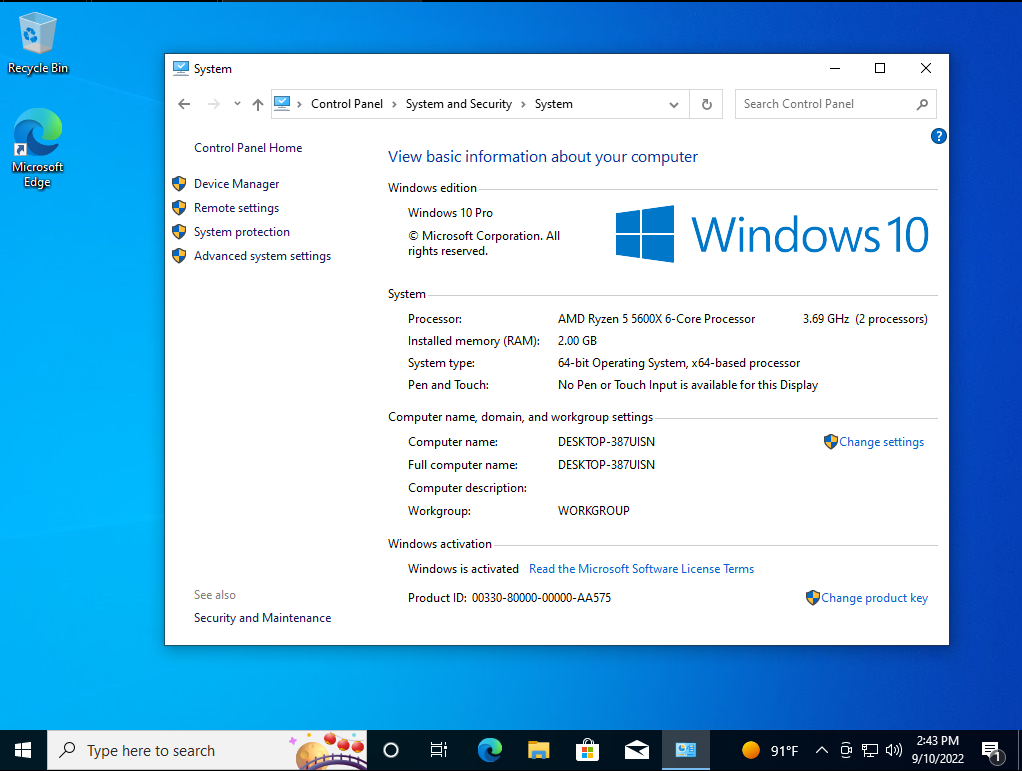Click the Windows 10 Pro edition text
Viewport: 1022px width, 771px height.
(x=450, y=213)
